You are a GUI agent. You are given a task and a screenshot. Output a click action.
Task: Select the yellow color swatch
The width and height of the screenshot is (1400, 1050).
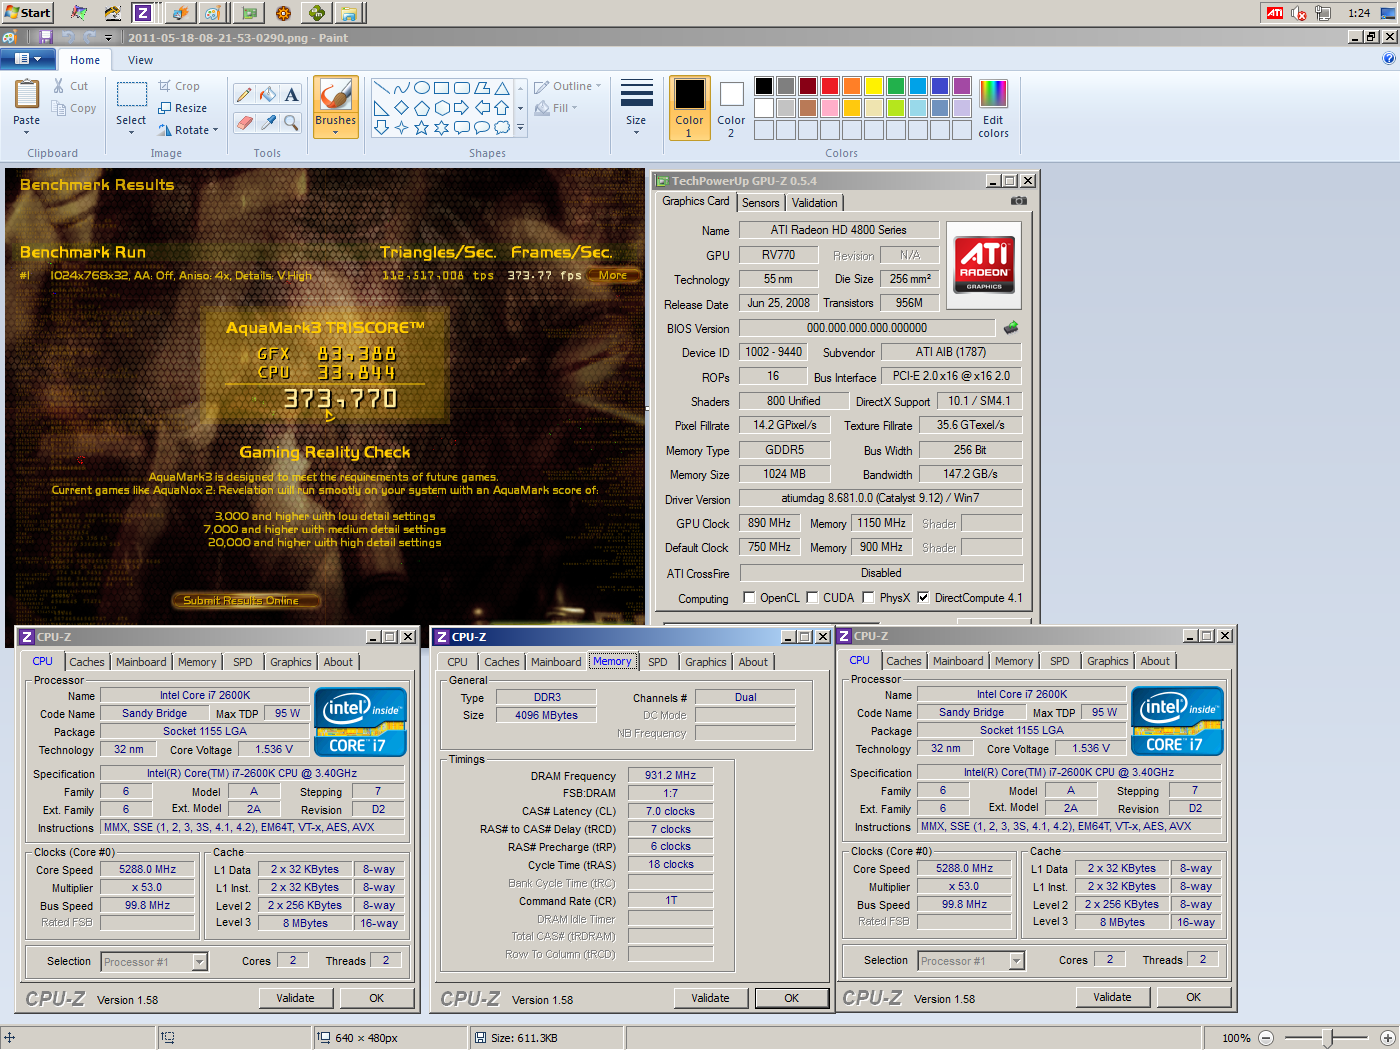coord(873,86)
